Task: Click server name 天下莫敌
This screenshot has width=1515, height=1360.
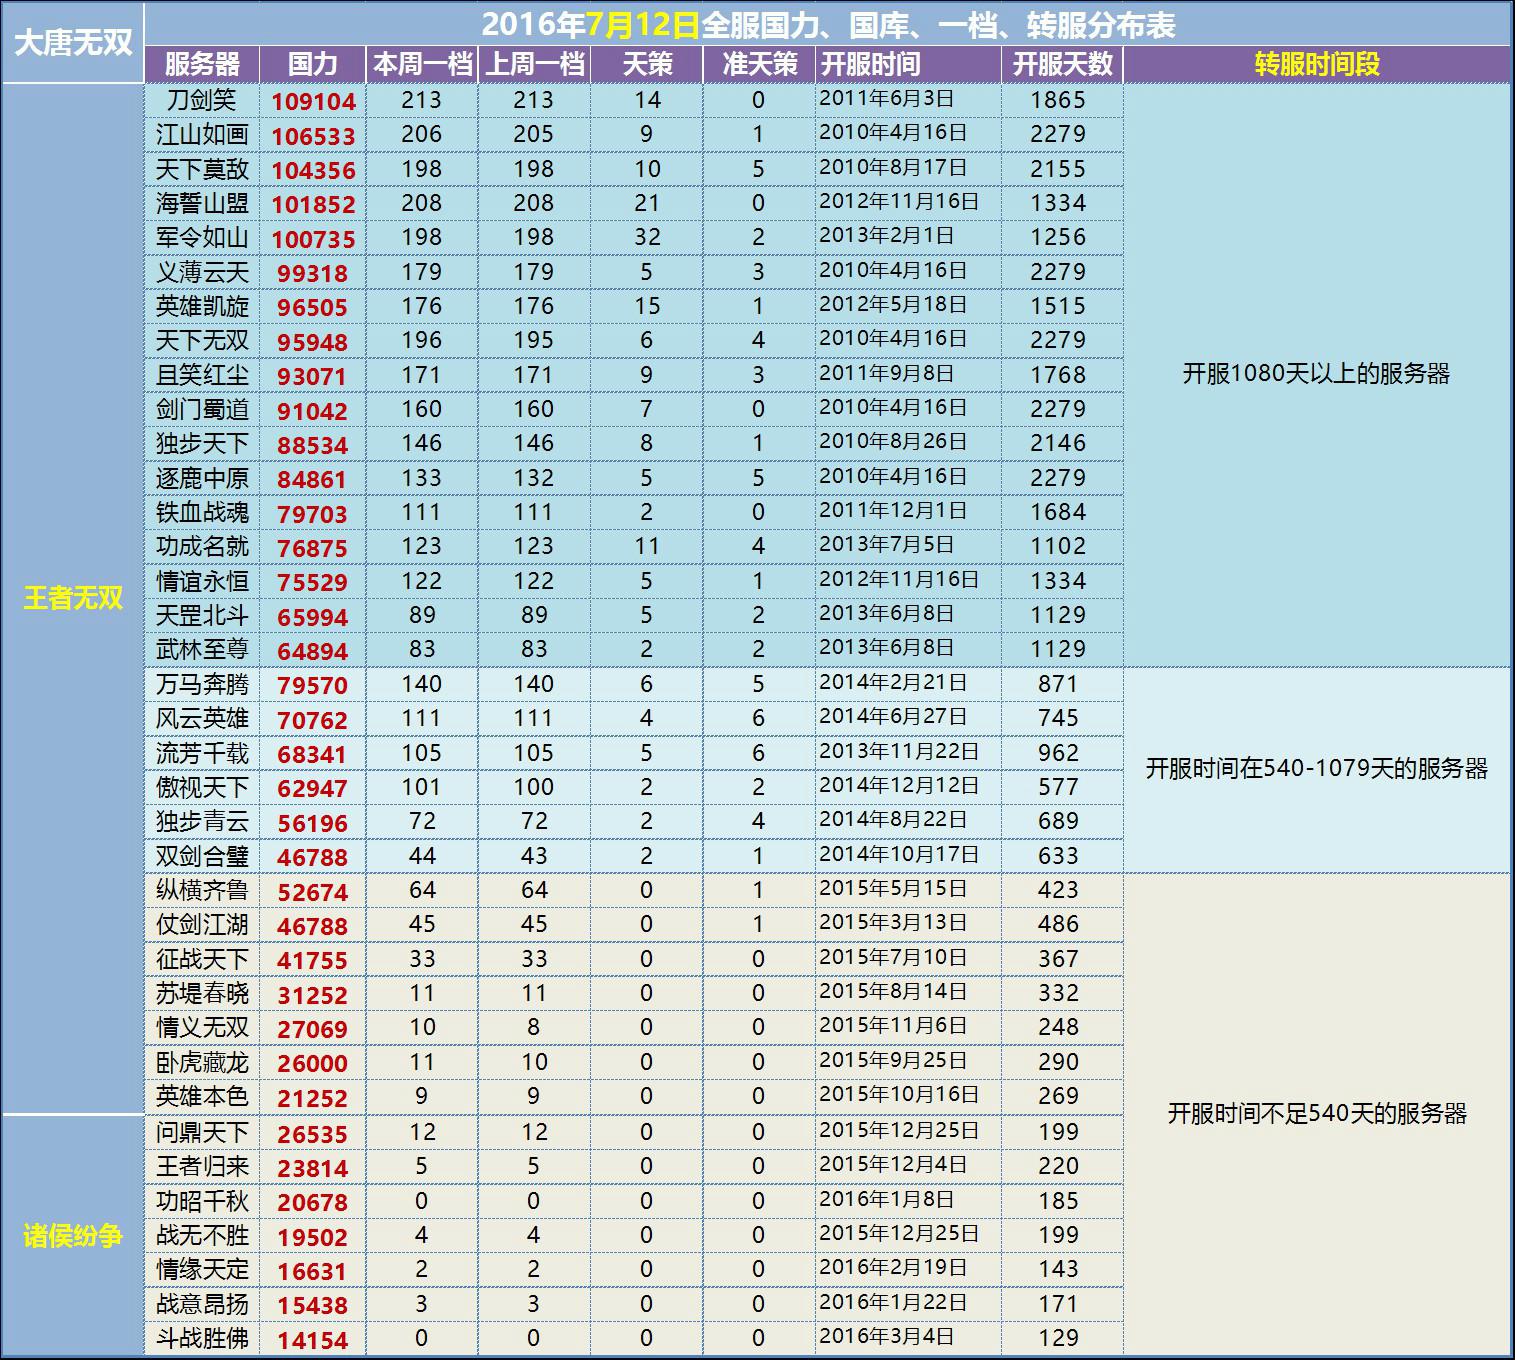Action: click(x=202, y=169)
